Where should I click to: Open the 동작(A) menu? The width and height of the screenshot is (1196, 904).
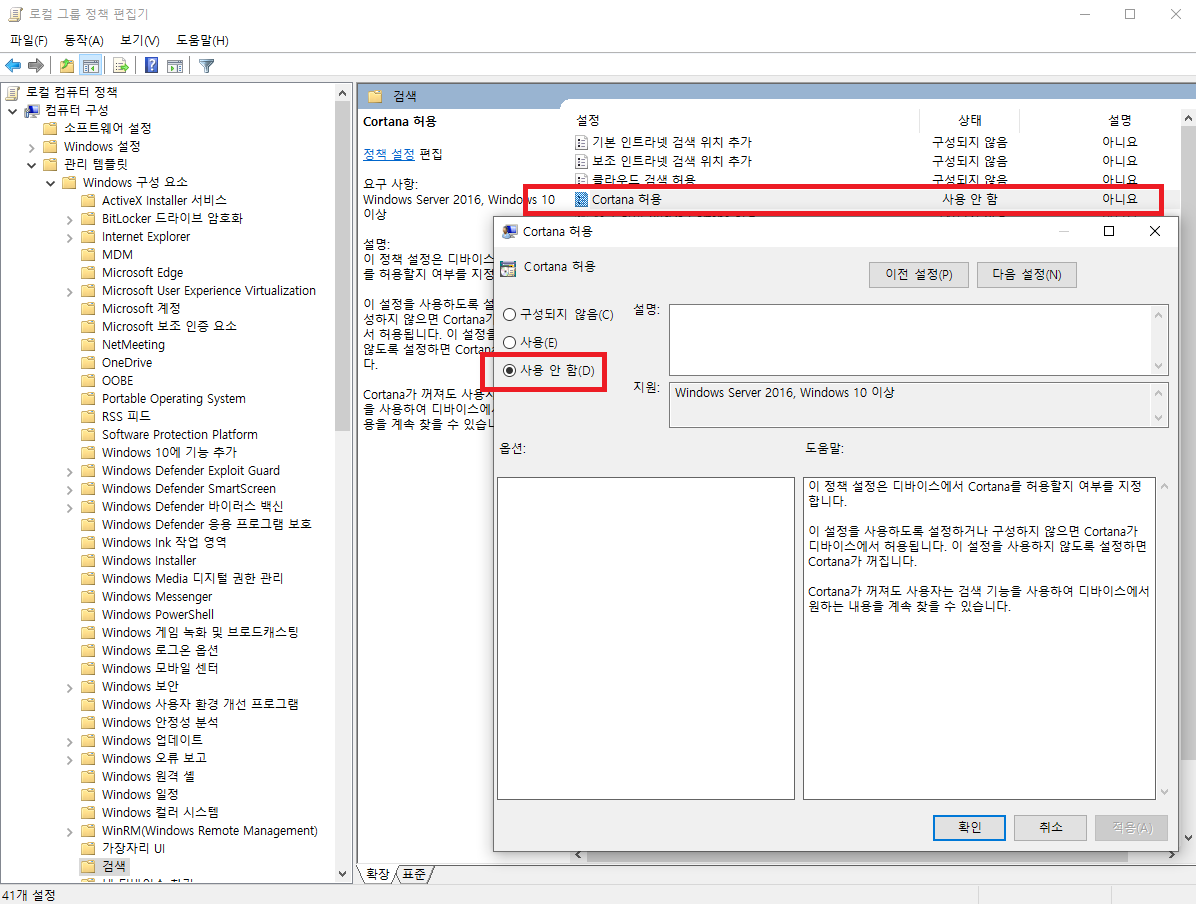(83, 40)
